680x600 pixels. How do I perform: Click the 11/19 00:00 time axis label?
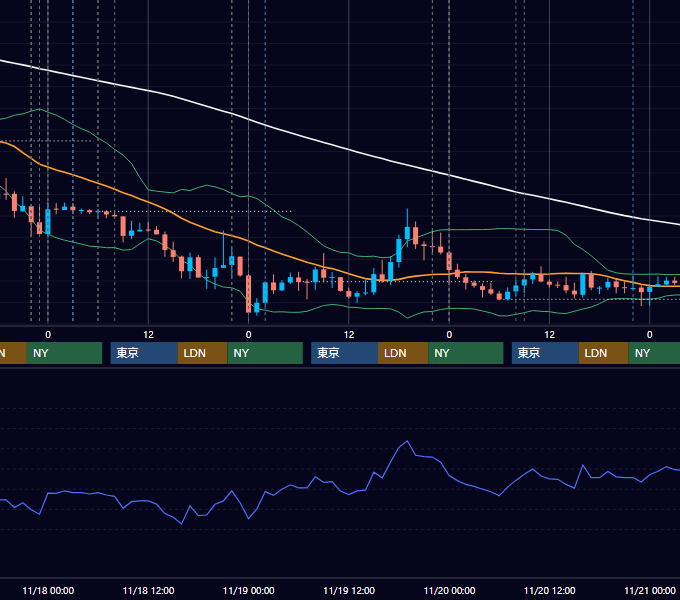point(248,590)
